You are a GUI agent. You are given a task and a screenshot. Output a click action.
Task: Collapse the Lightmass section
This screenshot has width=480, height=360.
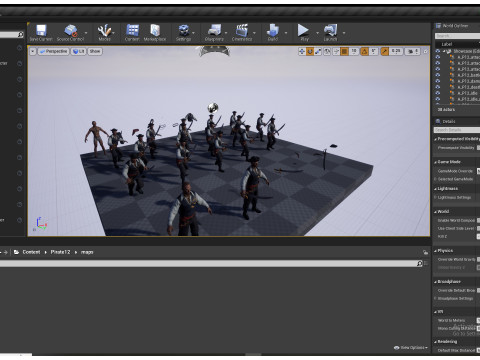(x=435, y=189)
